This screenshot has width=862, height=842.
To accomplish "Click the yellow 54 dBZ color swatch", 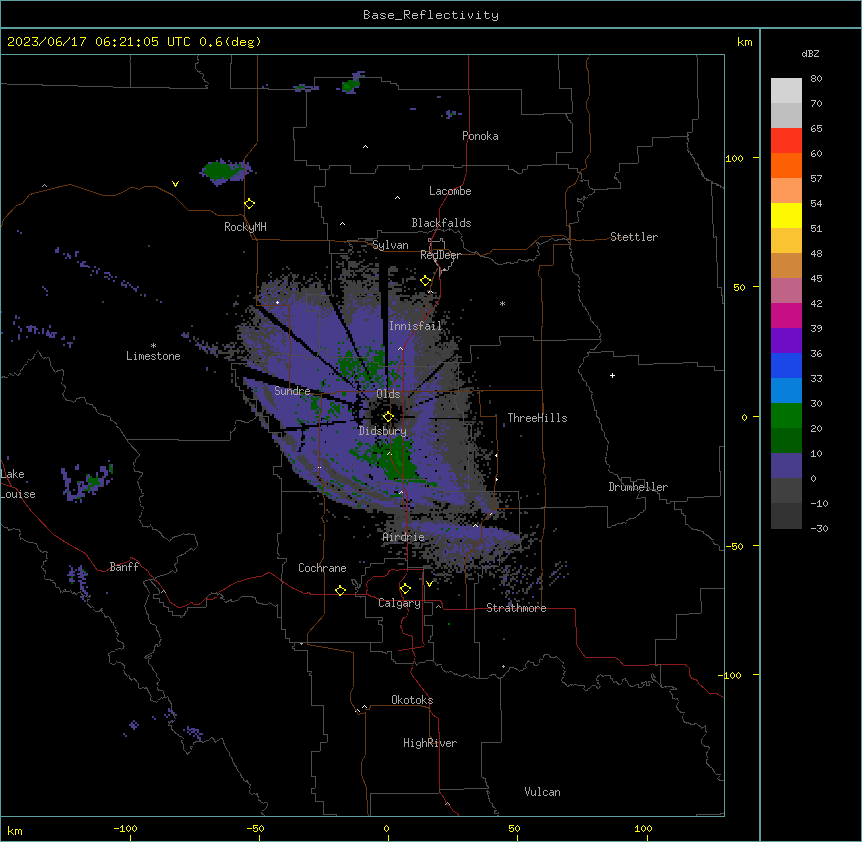I will click(786, 215).
